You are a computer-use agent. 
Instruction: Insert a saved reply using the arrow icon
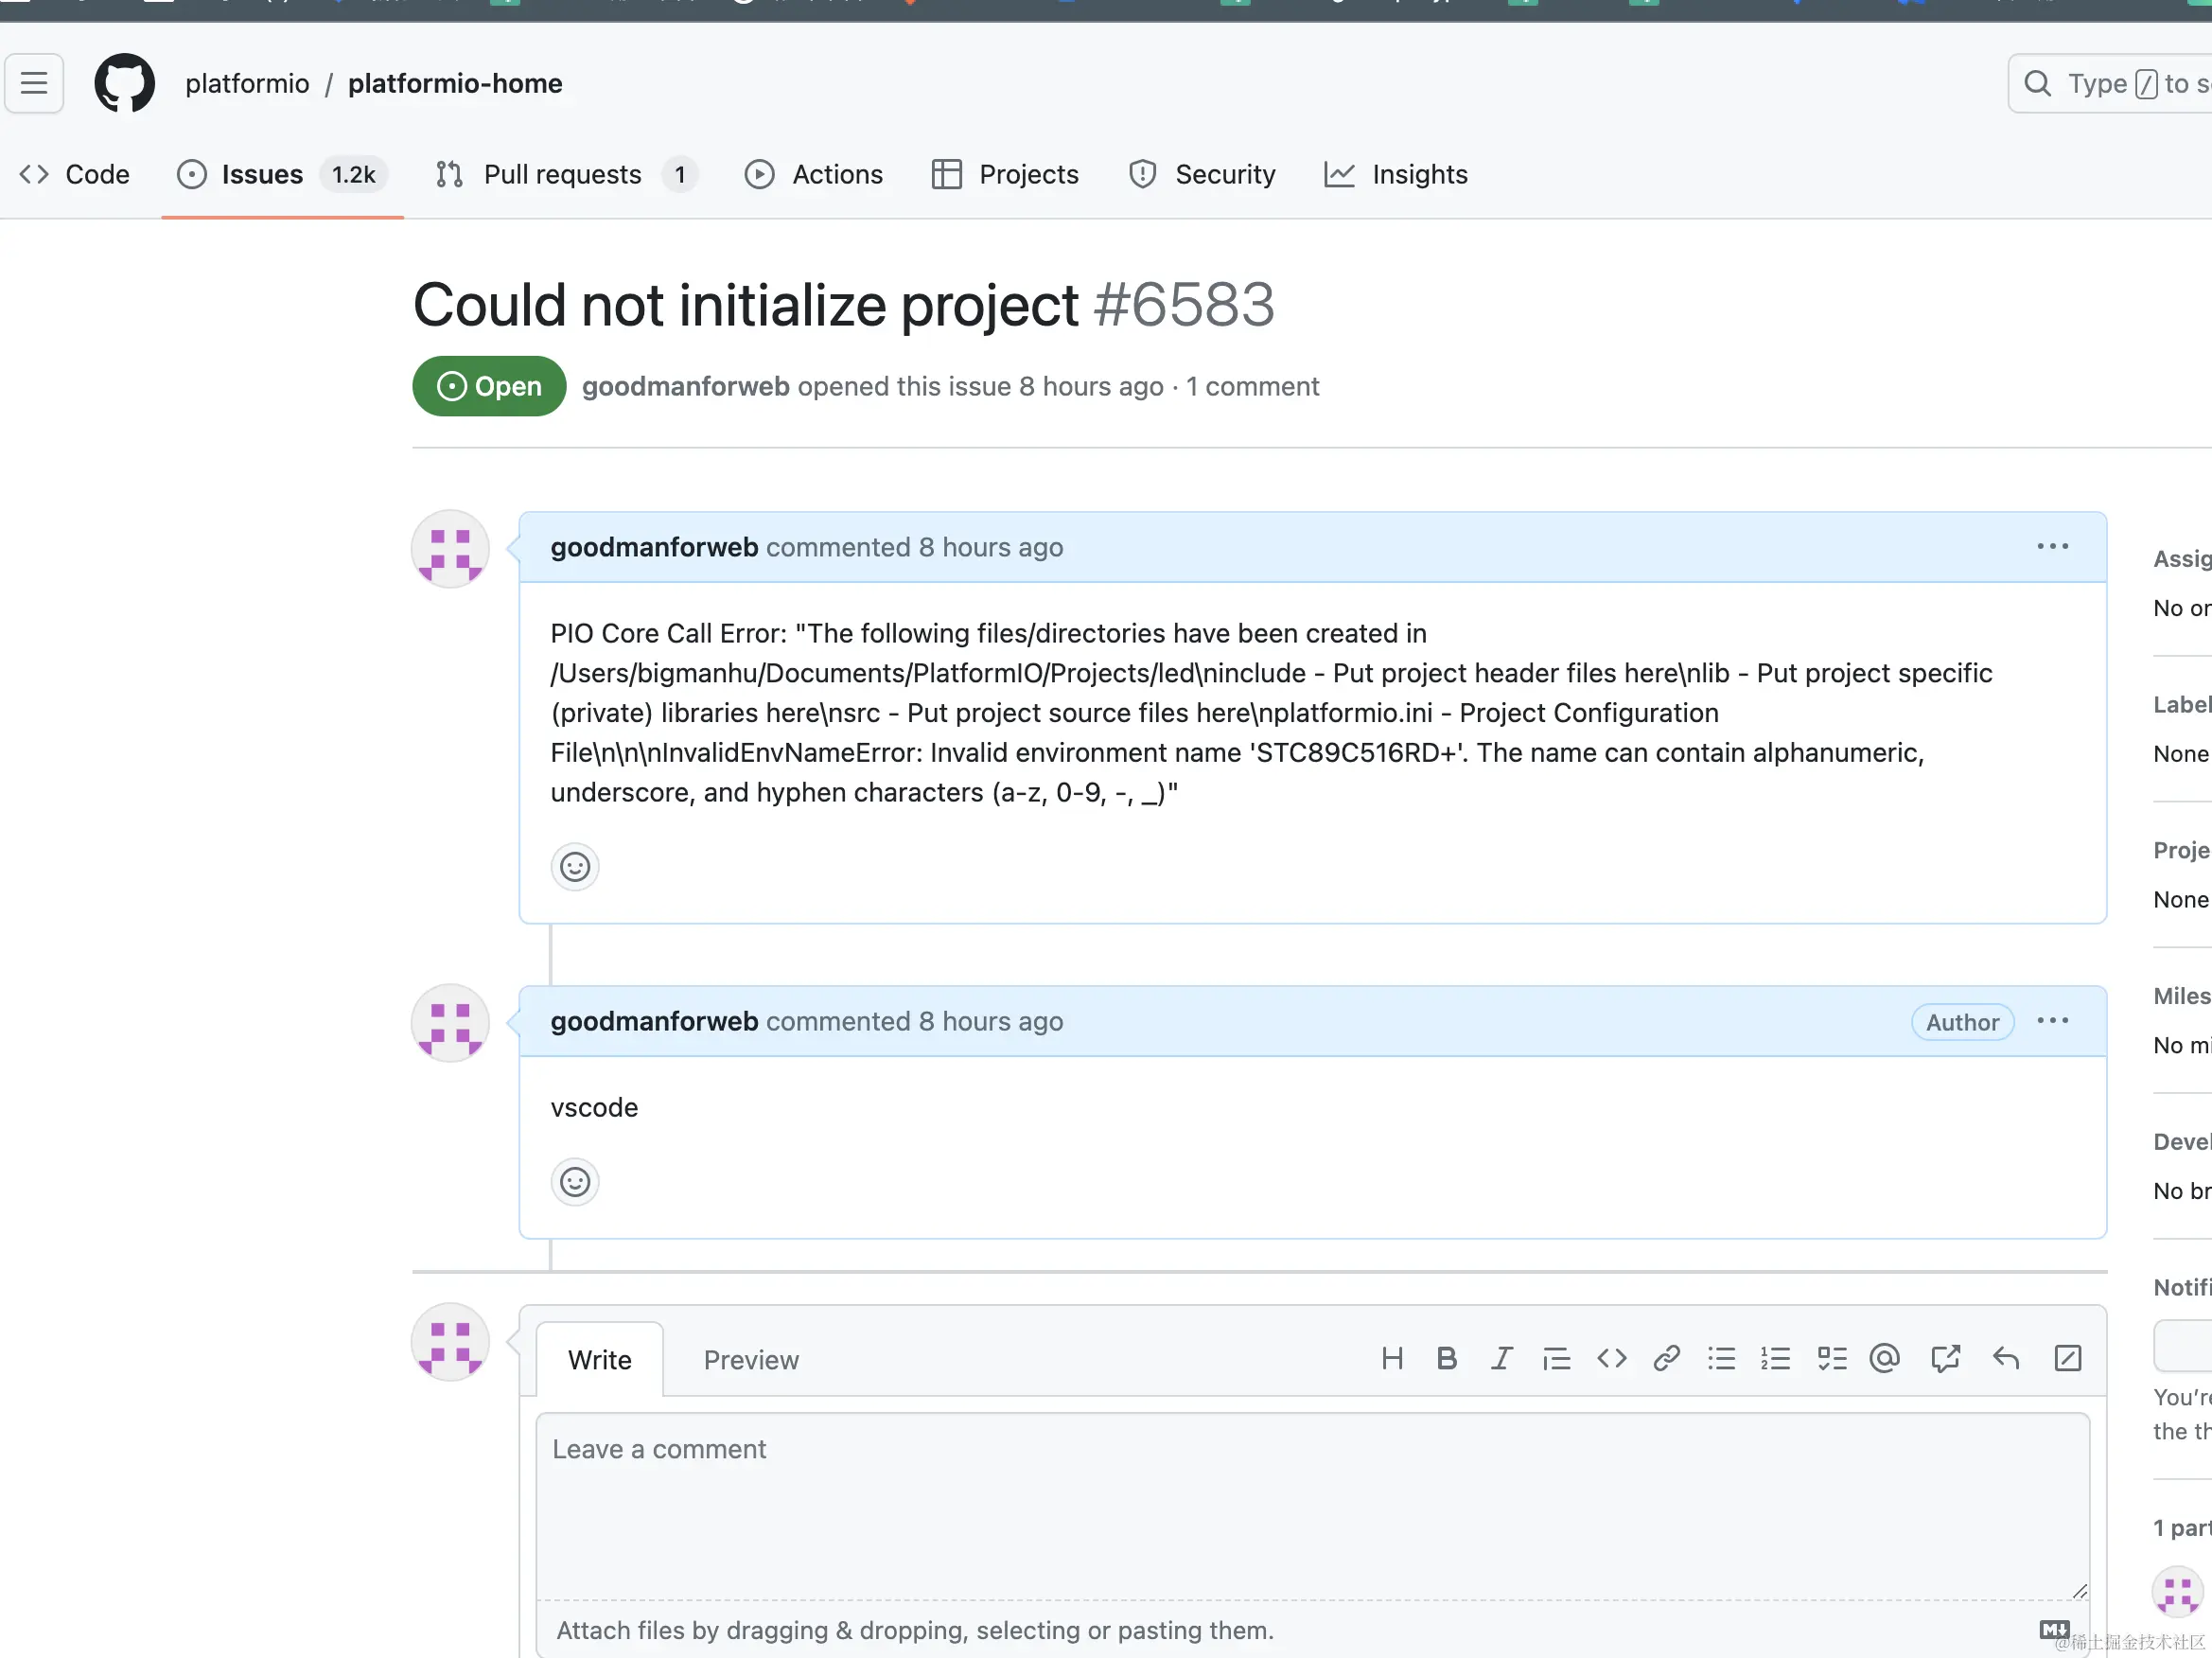point(2005,1358)
